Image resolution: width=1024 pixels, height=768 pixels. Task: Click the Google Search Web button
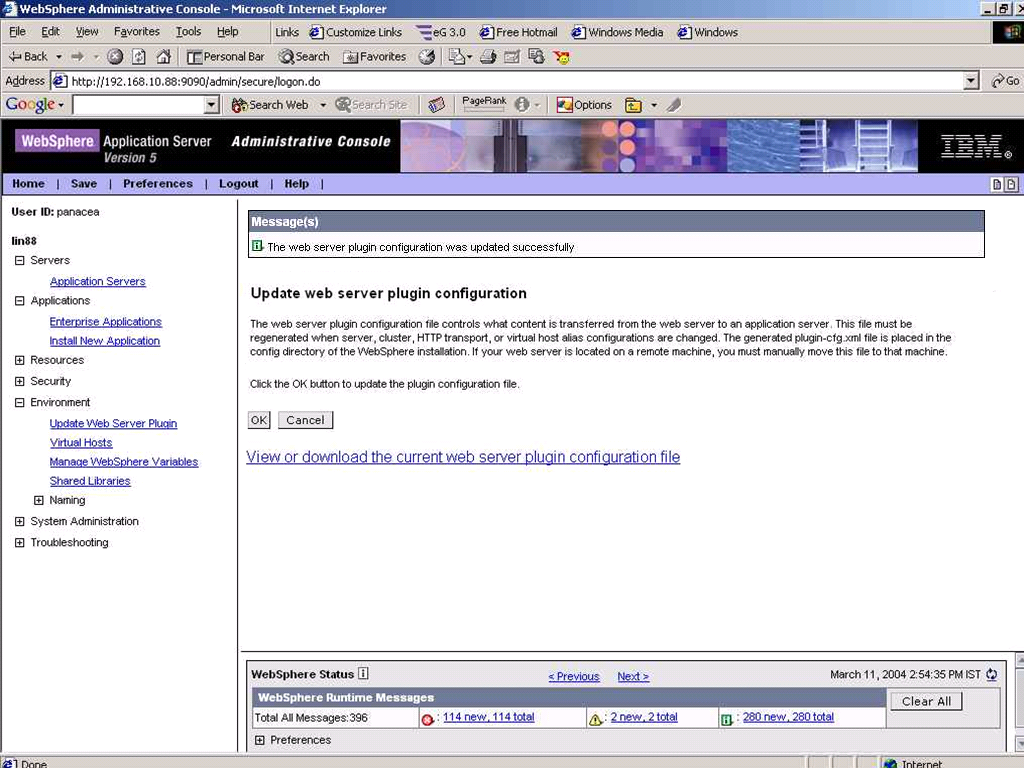click(x=269, y=104)
